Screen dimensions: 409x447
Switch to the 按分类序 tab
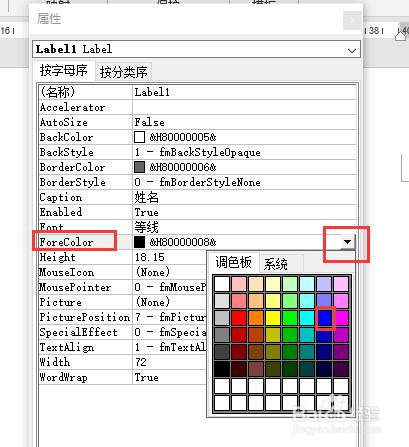(124, 72)
